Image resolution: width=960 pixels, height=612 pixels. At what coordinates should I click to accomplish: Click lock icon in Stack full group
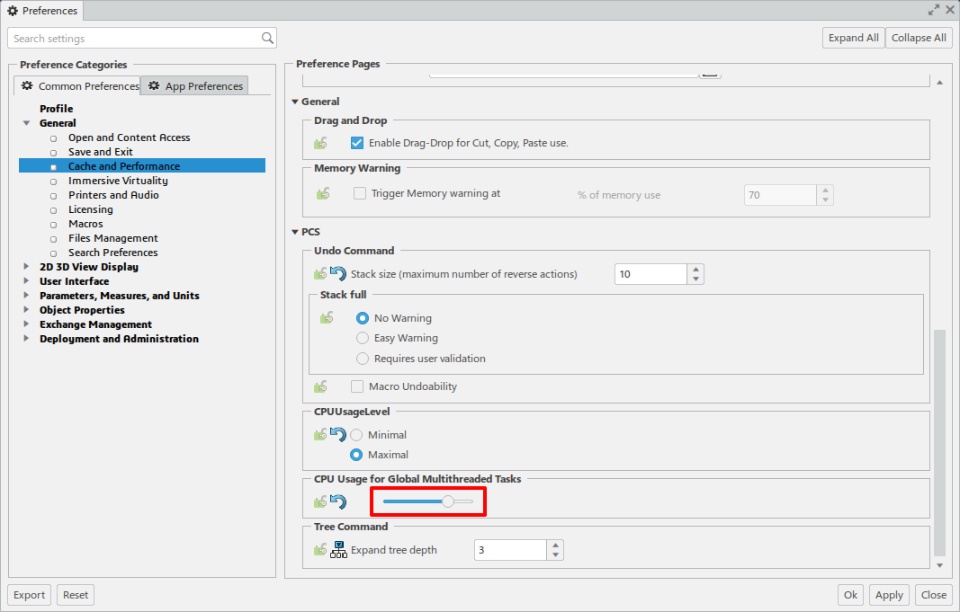pyautogui.click(x=326, y=318)
